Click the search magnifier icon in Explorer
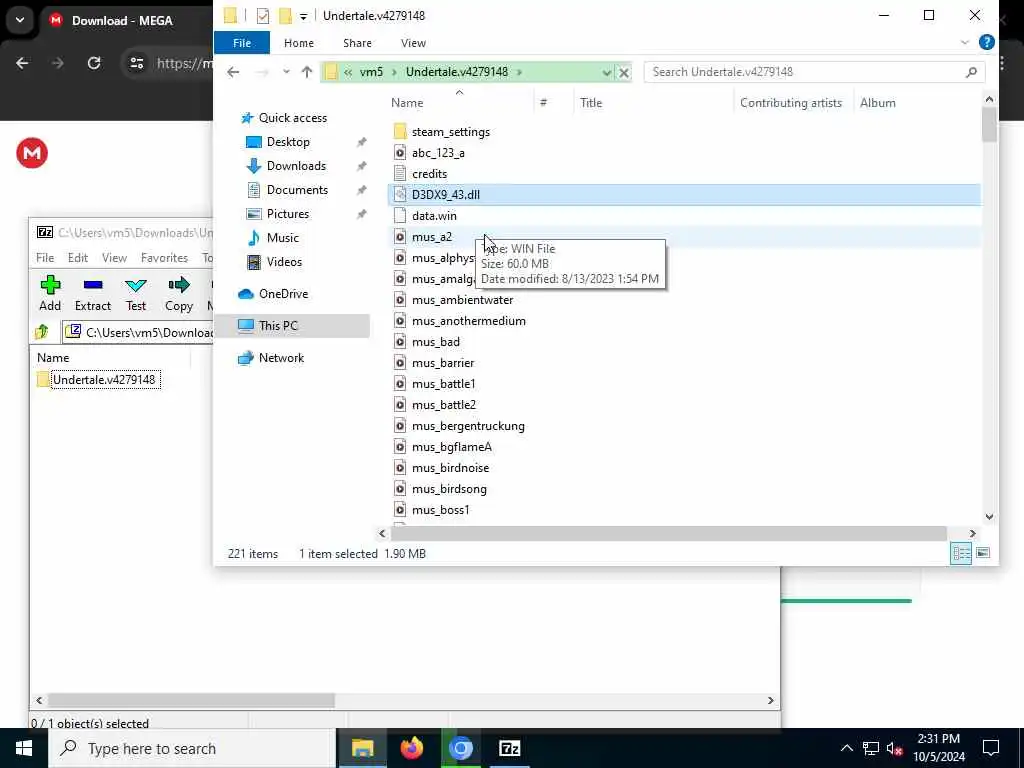This screenshot has height=768, width=1024. pos(971,72)
